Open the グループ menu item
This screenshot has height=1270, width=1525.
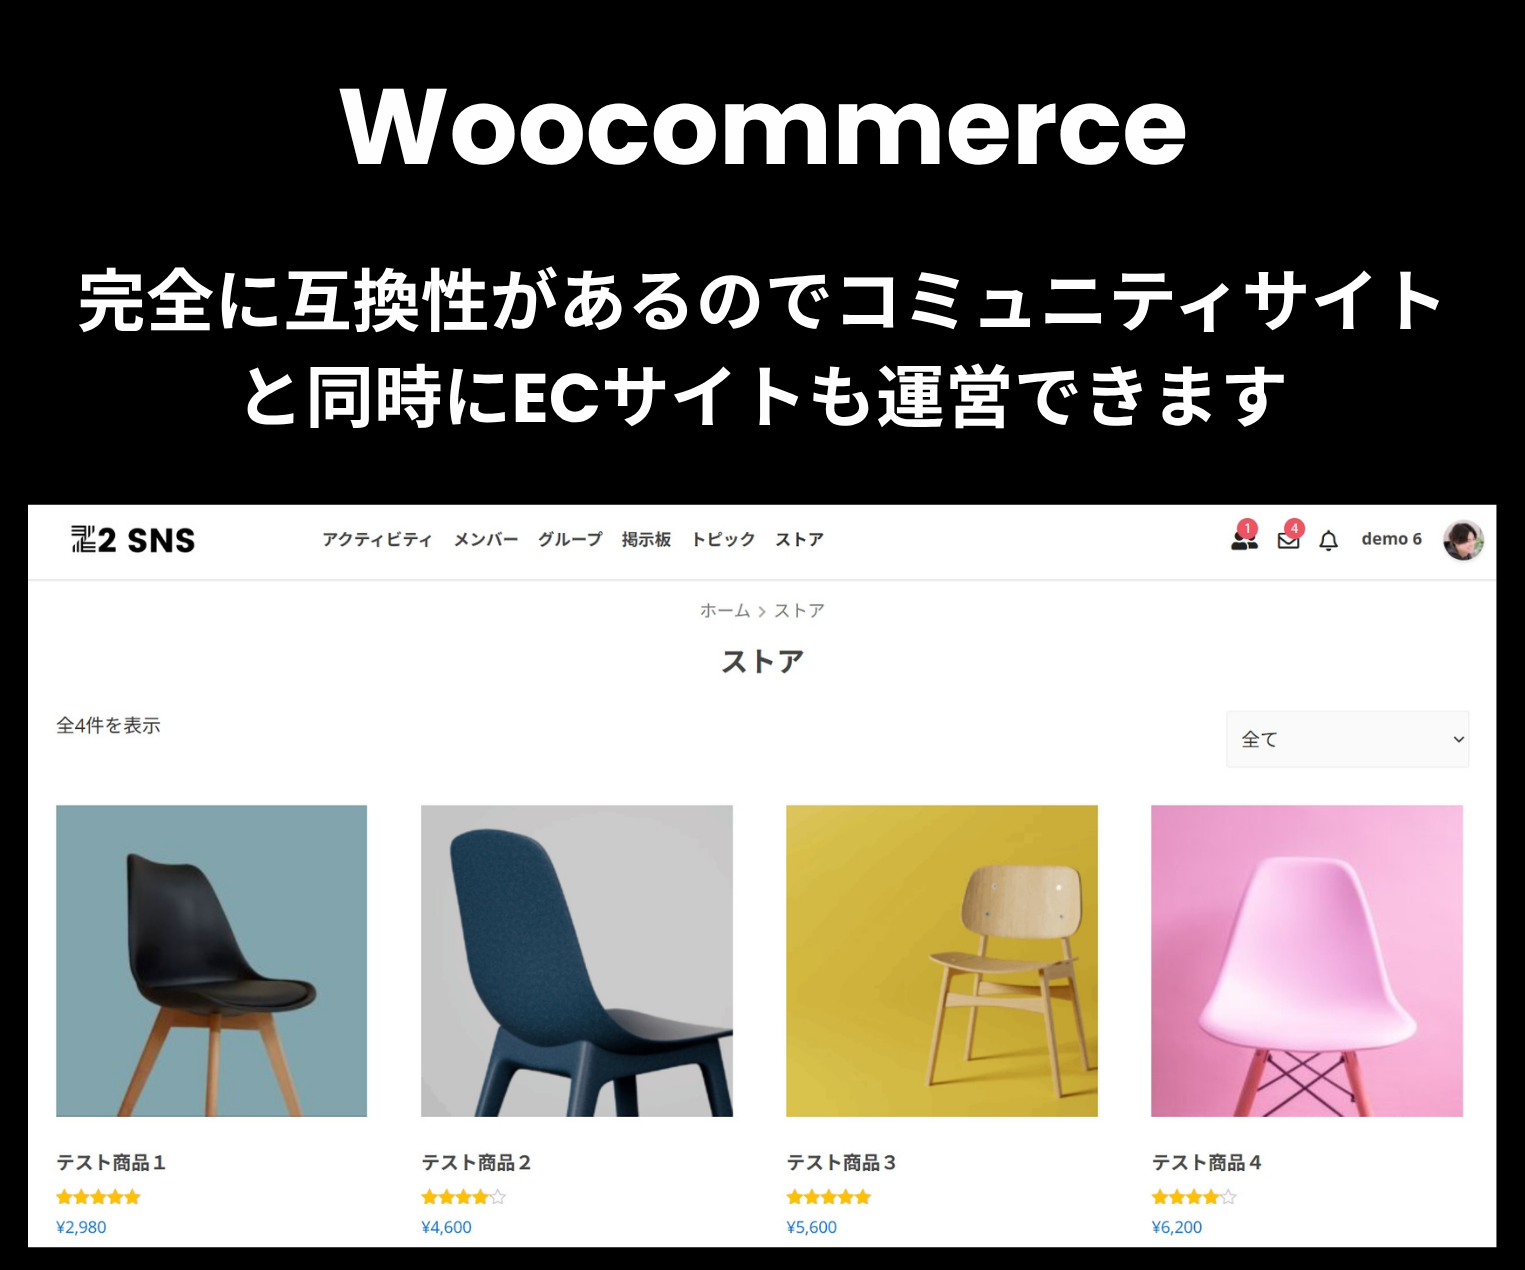tap(570, 539)
